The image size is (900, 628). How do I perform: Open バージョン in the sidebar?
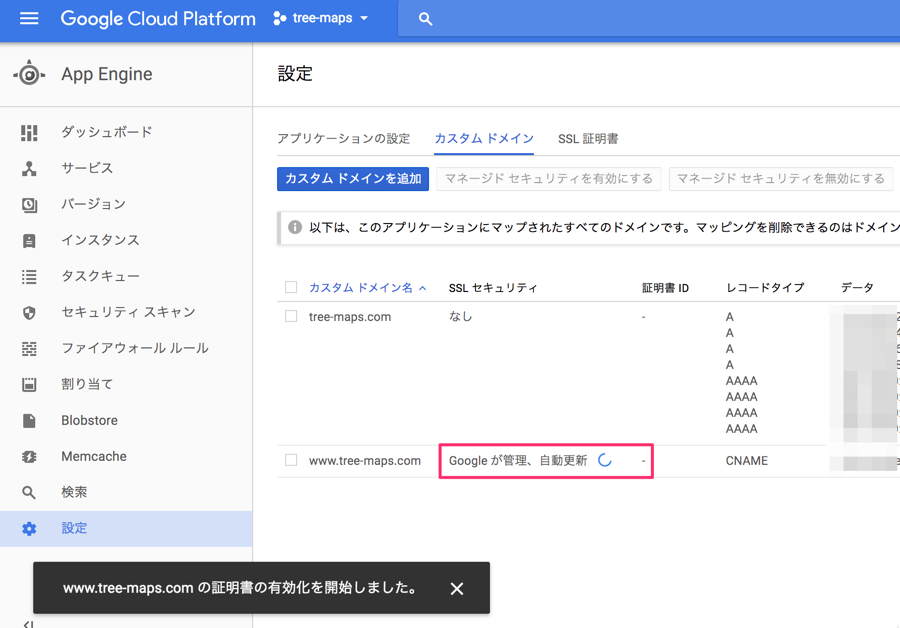94,204
